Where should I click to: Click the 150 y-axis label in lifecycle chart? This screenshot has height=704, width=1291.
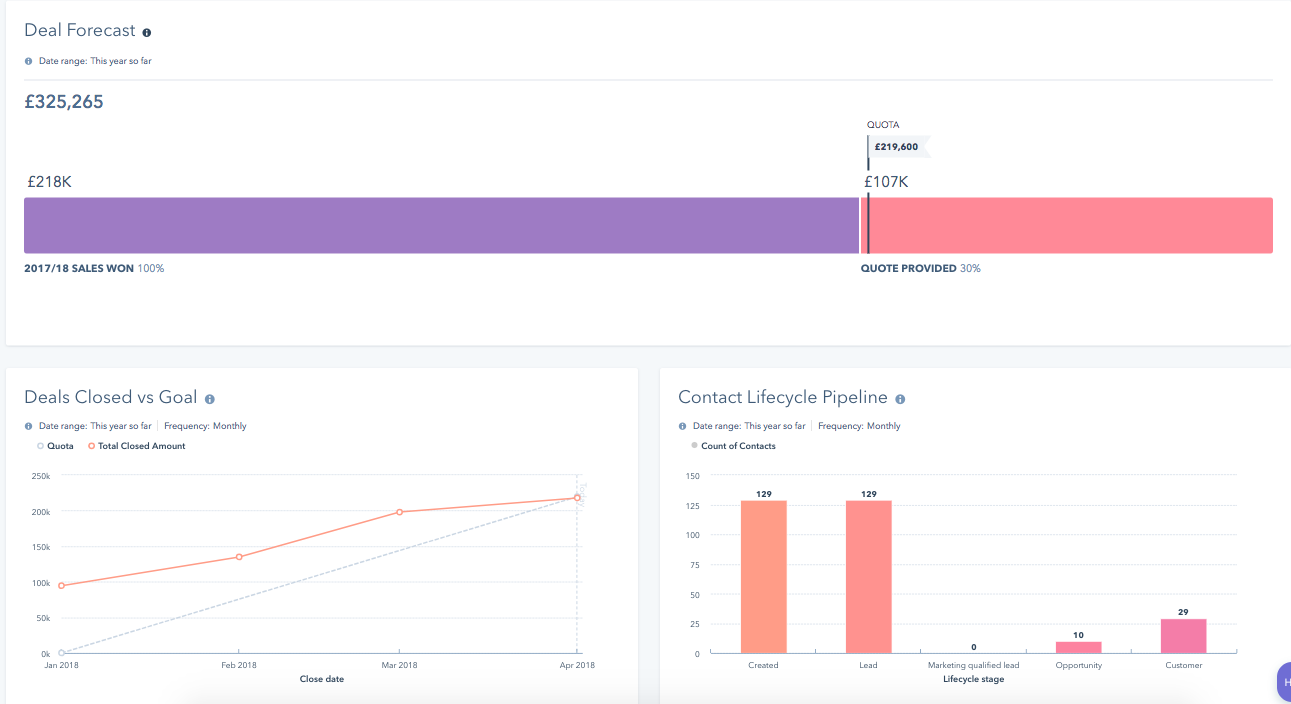point(693,476)
